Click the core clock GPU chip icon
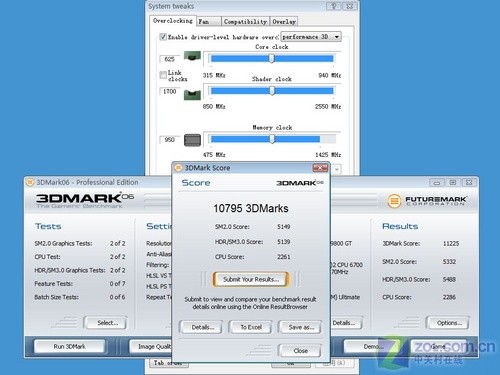 coord(192,57)
